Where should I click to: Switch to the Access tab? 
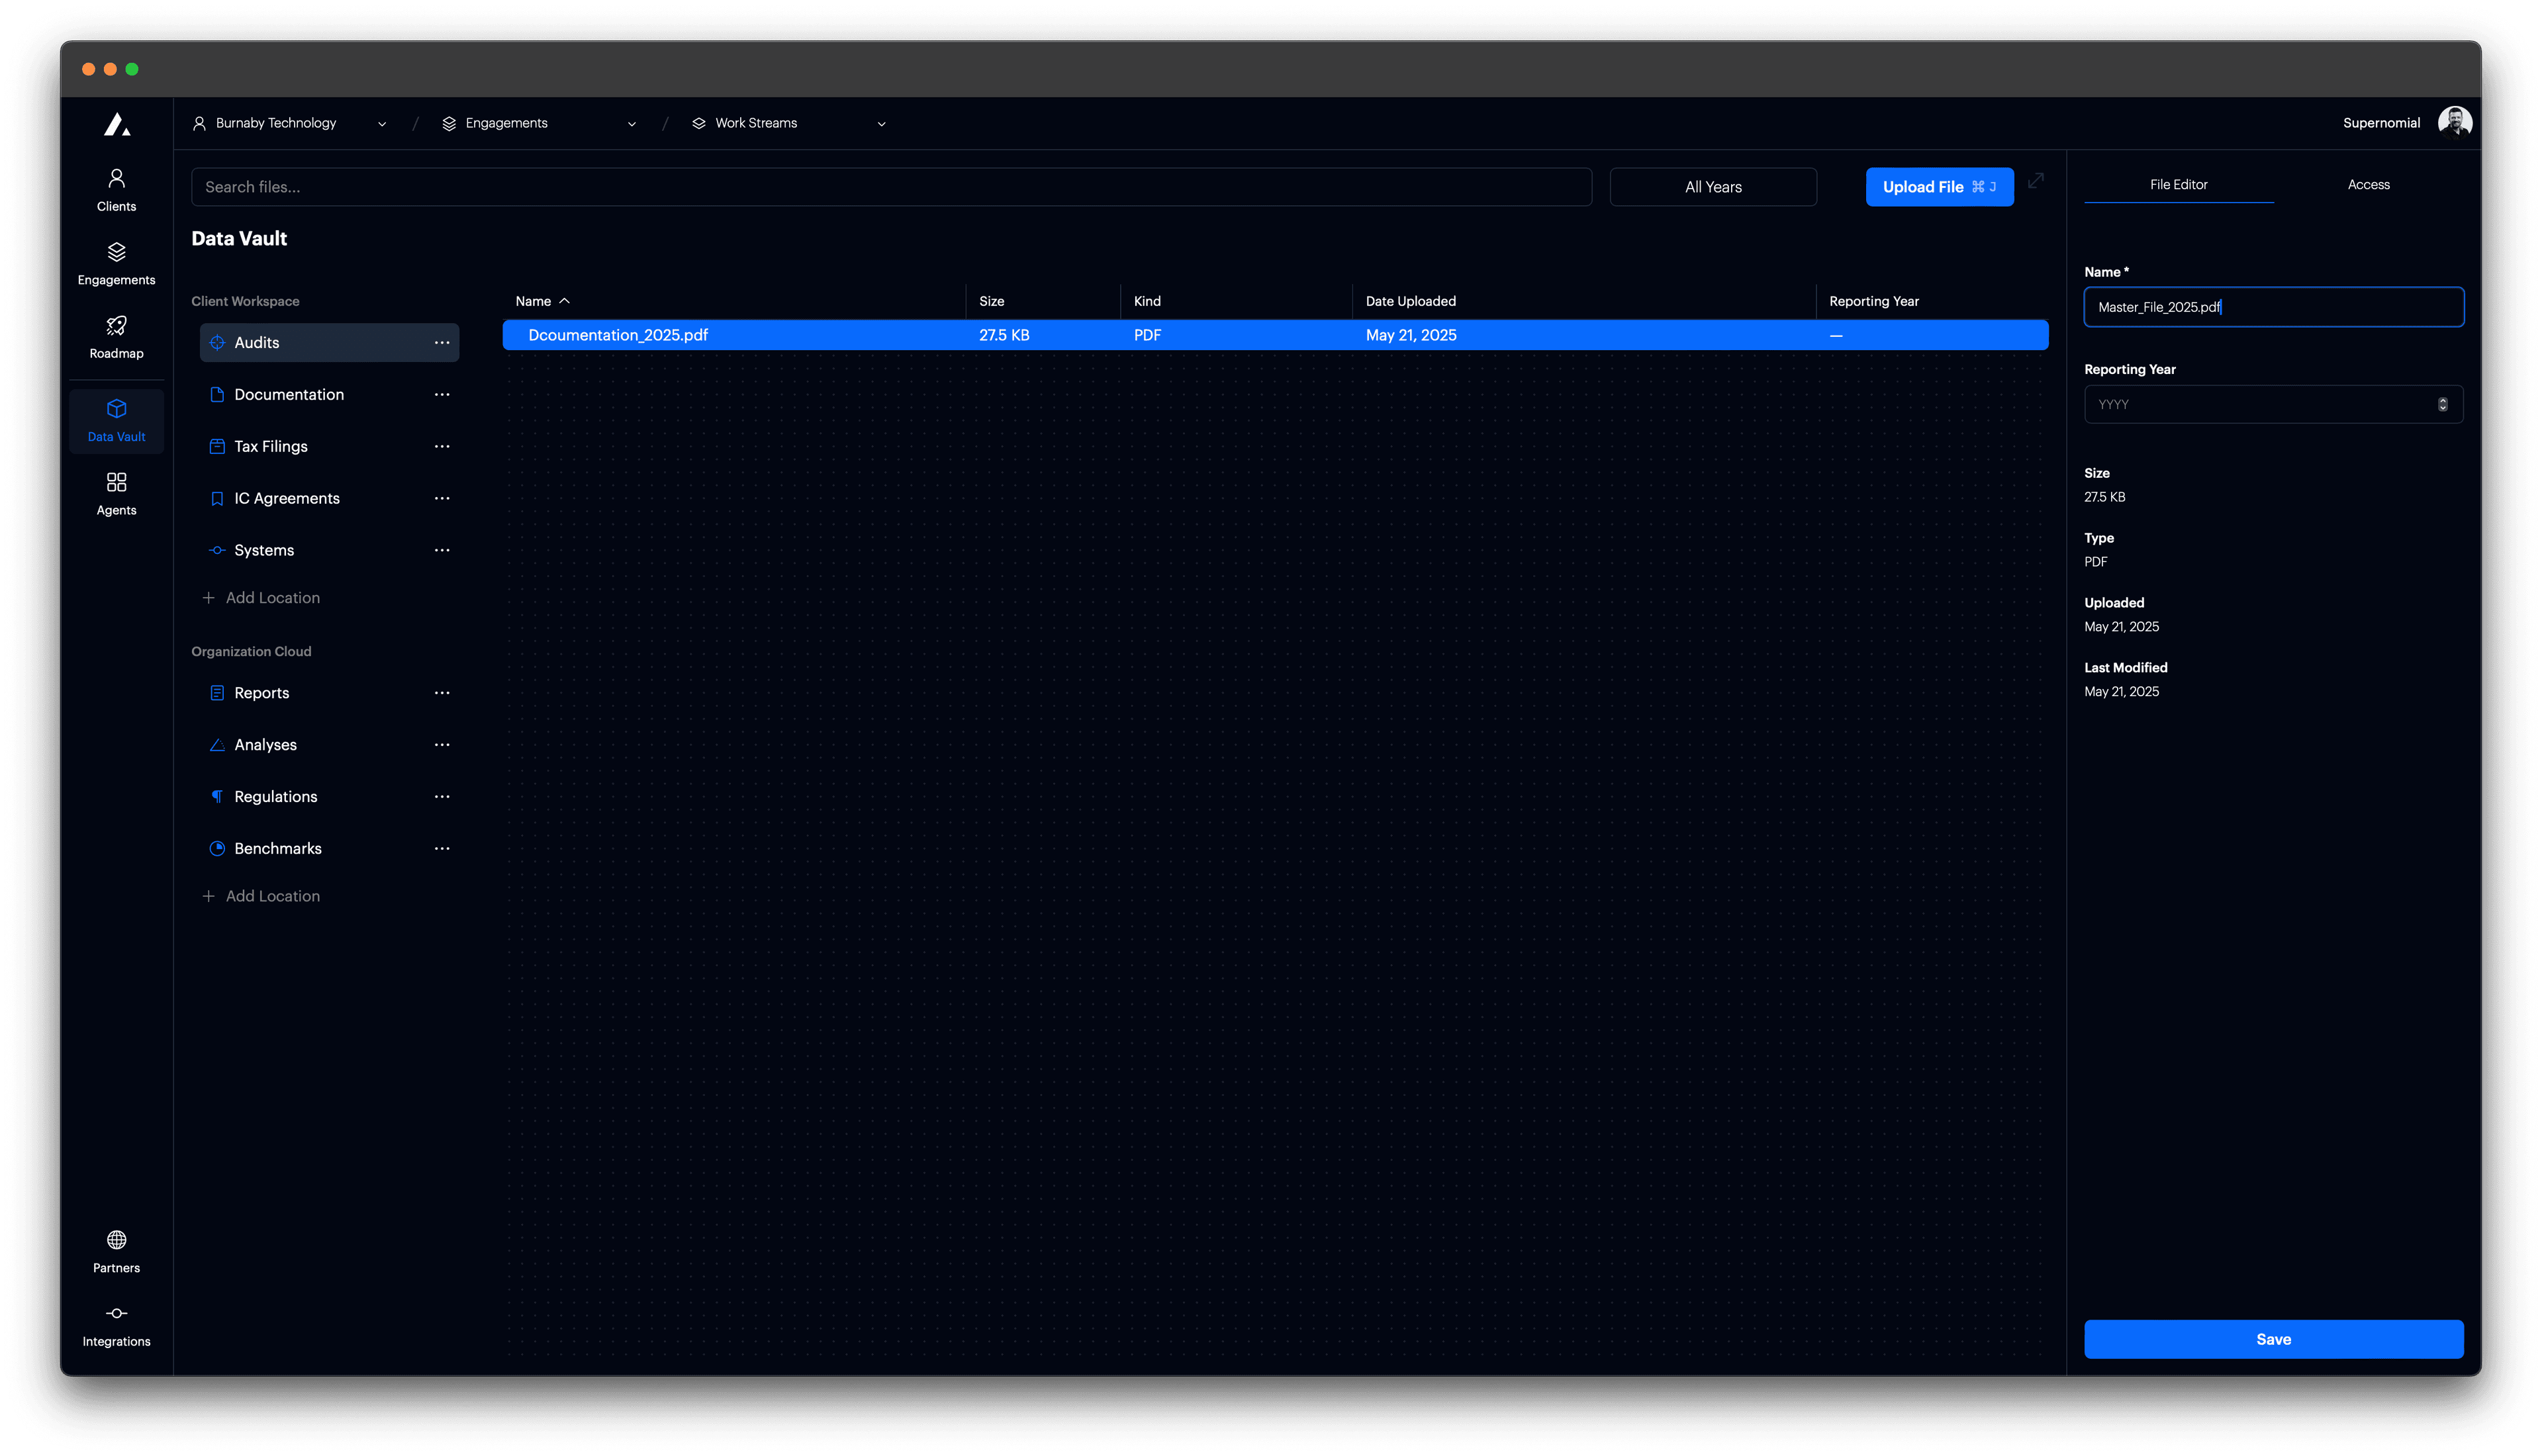click(2368, 184)
